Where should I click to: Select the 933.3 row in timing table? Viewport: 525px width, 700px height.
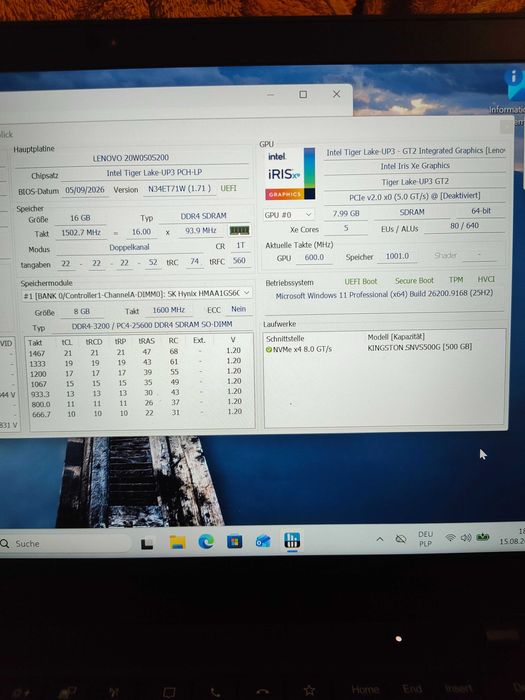click(x=135, y=393)
